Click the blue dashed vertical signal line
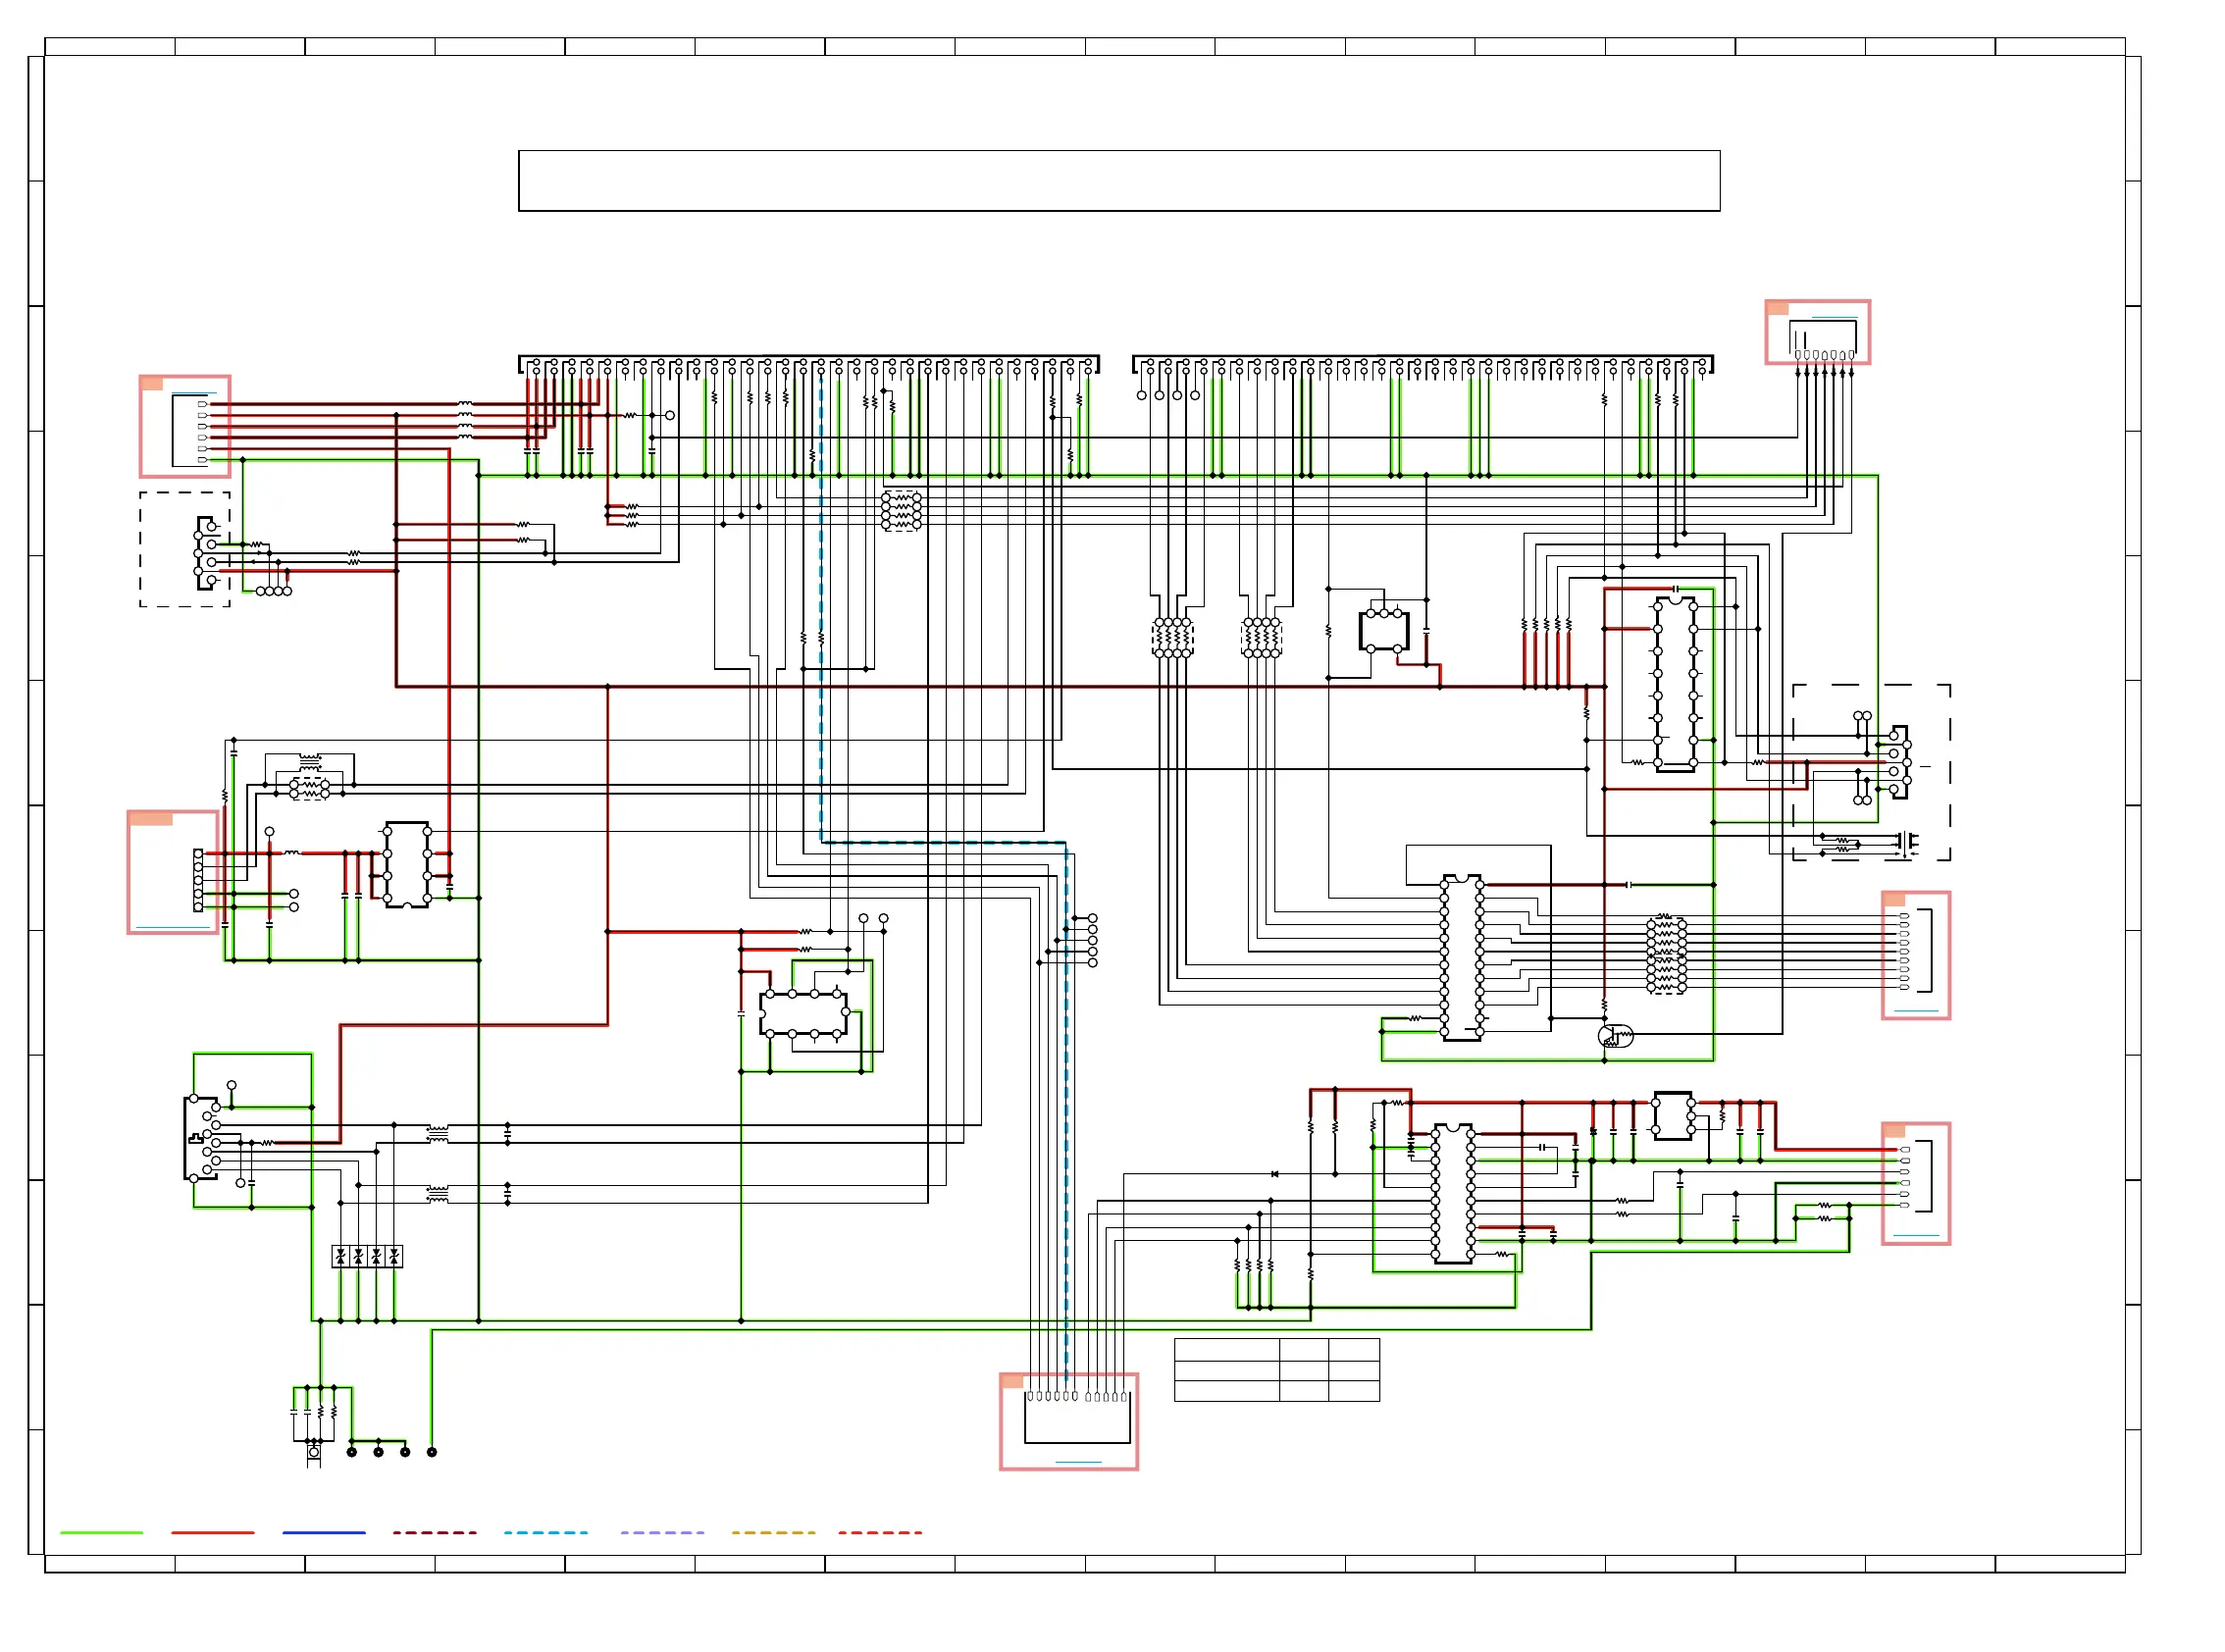The width and height of the screenshot is (2225, 1652). click(821, 610)
